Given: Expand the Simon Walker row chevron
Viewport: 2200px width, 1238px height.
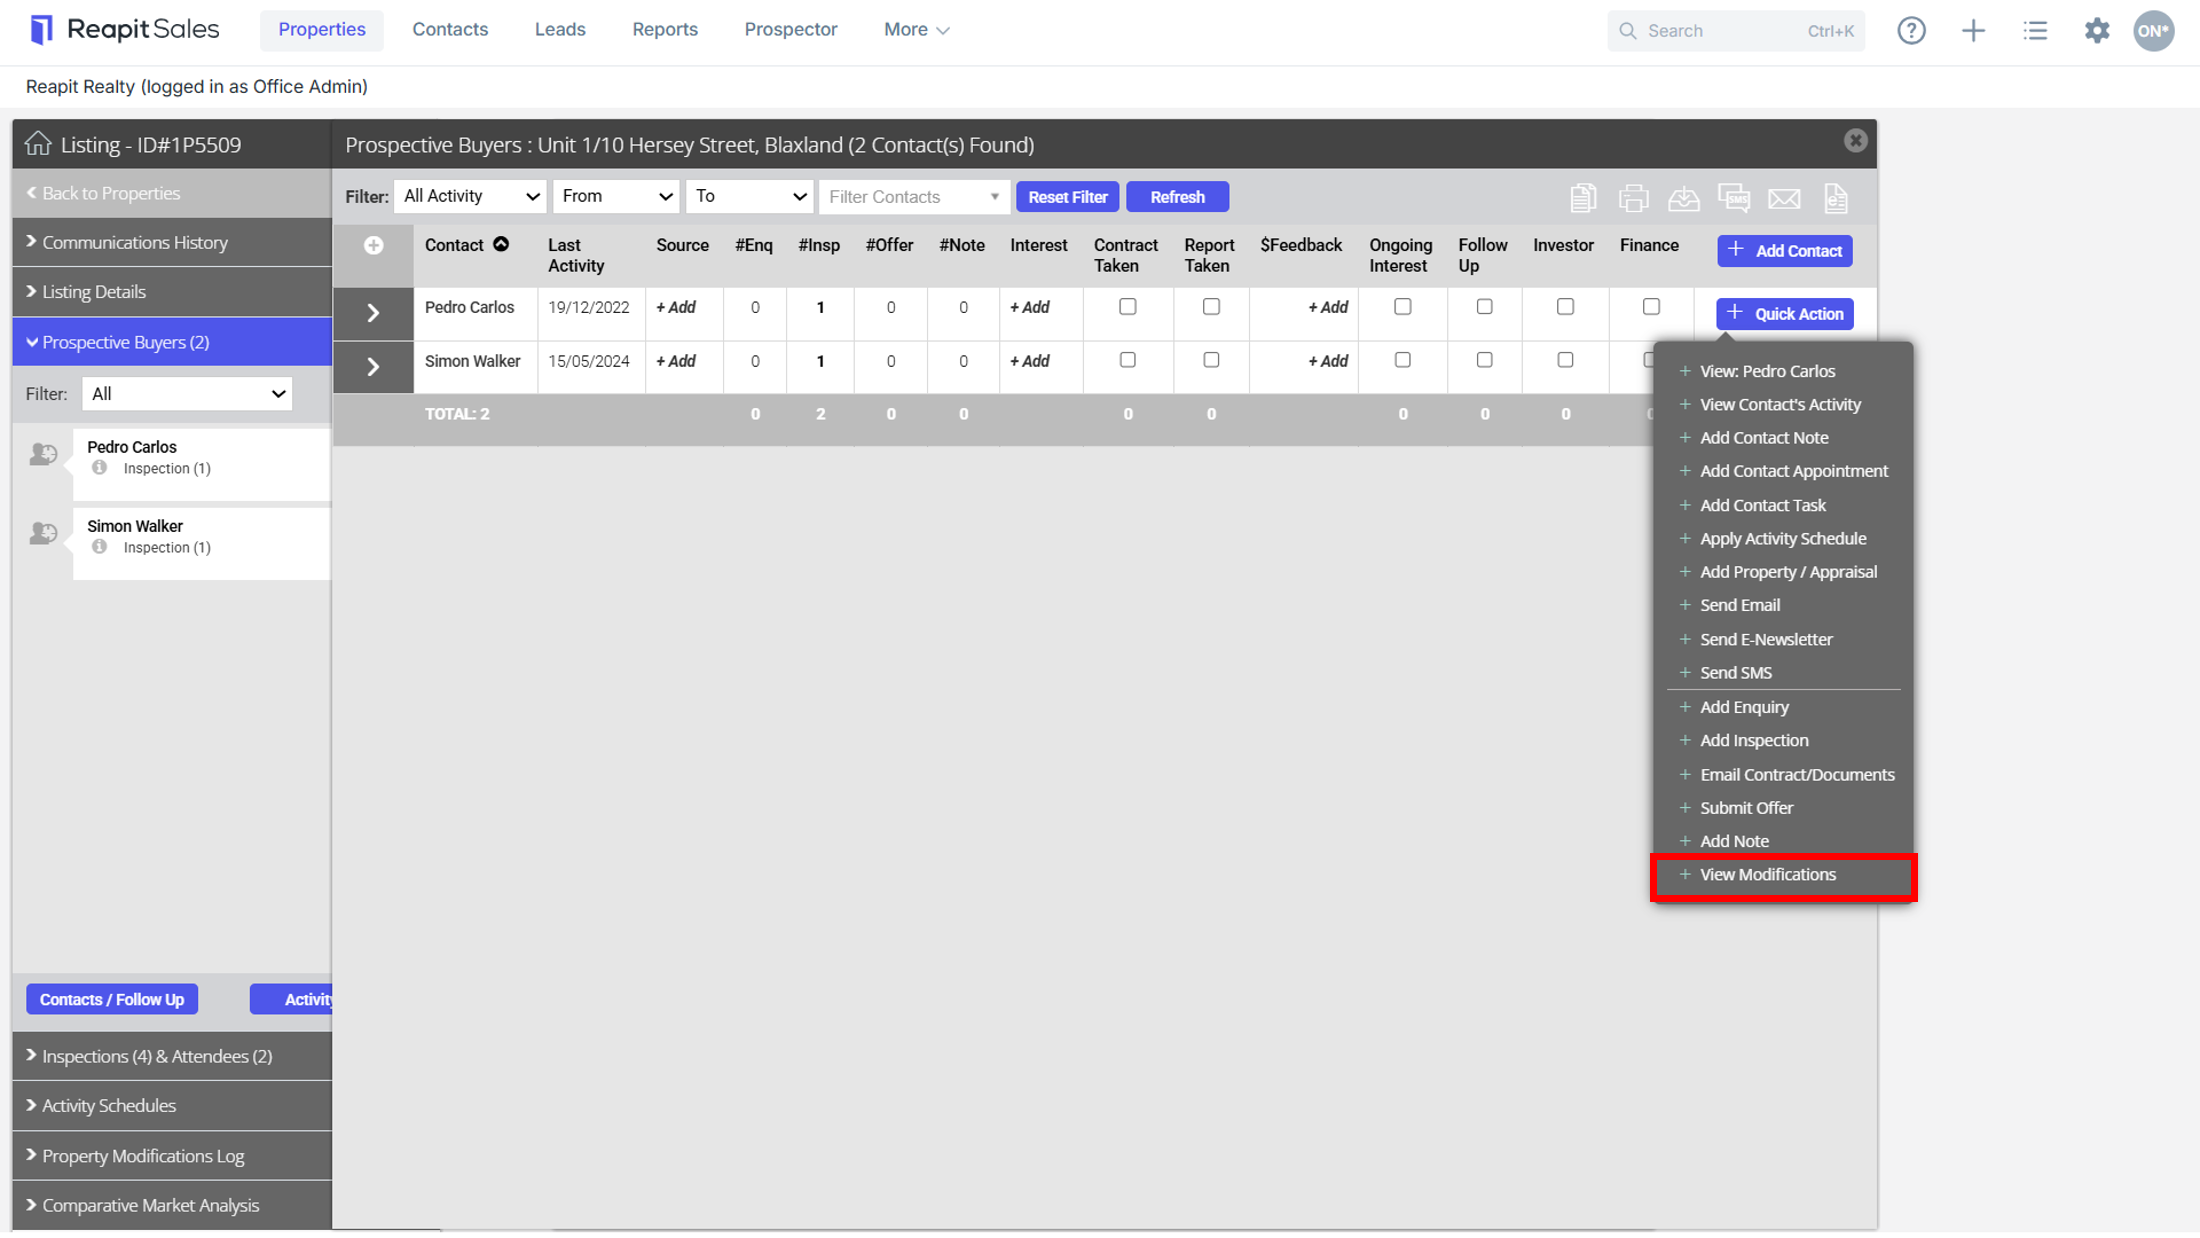Looking at the screenshot, I should click(373, 367).
